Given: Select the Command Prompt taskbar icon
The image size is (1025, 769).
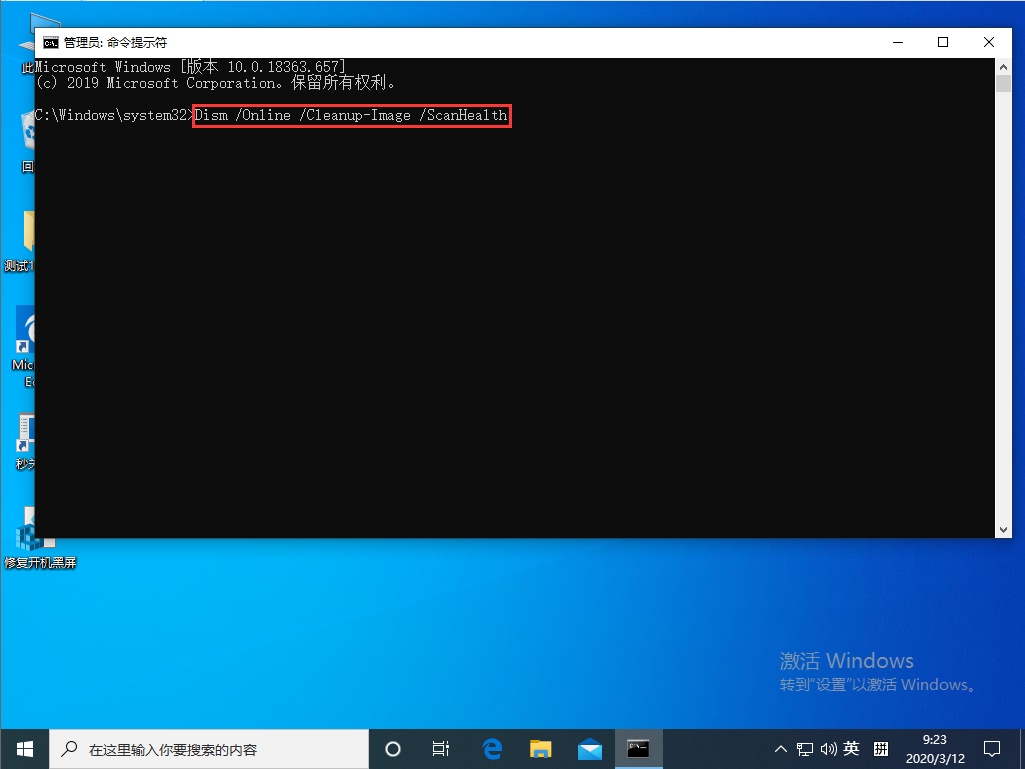Looking at the screenshot, I should point(637,748).
